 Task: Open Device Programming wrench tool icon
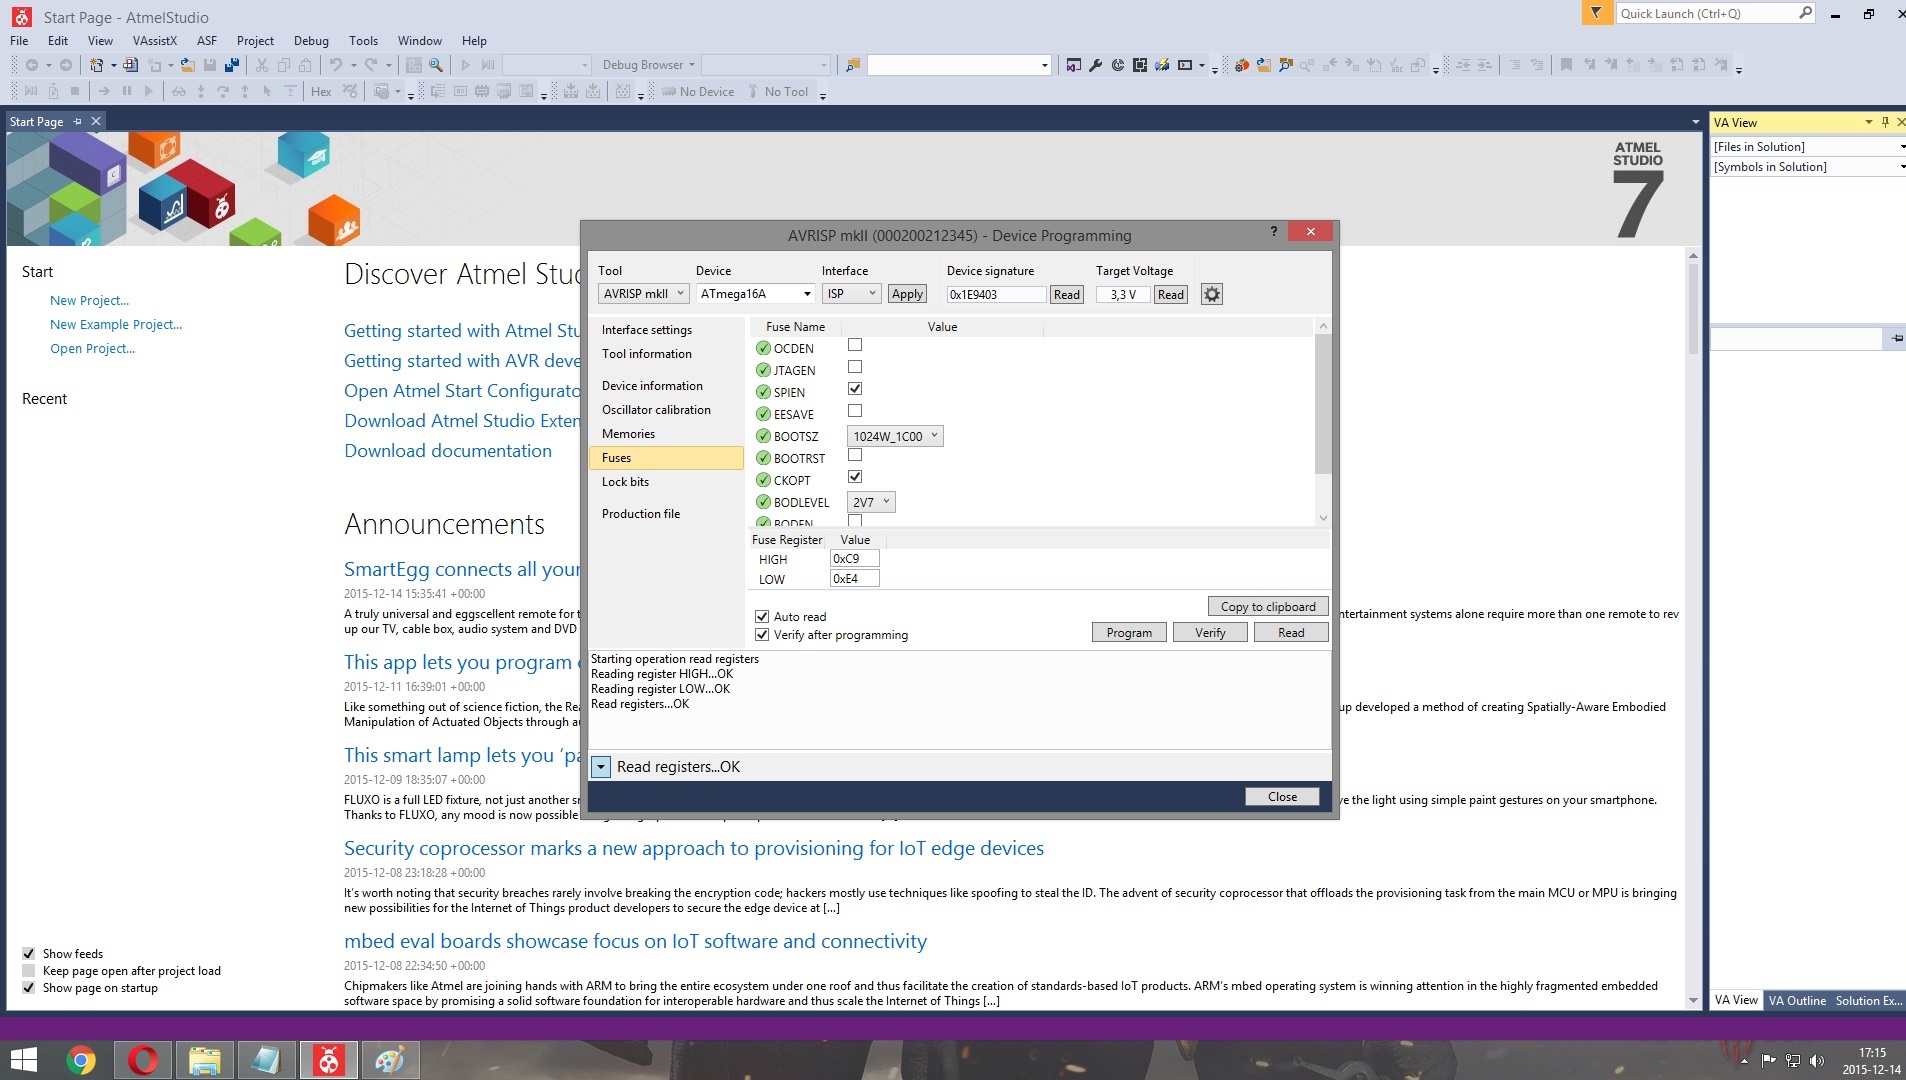pyautogui.click(x=1095, y=65)
